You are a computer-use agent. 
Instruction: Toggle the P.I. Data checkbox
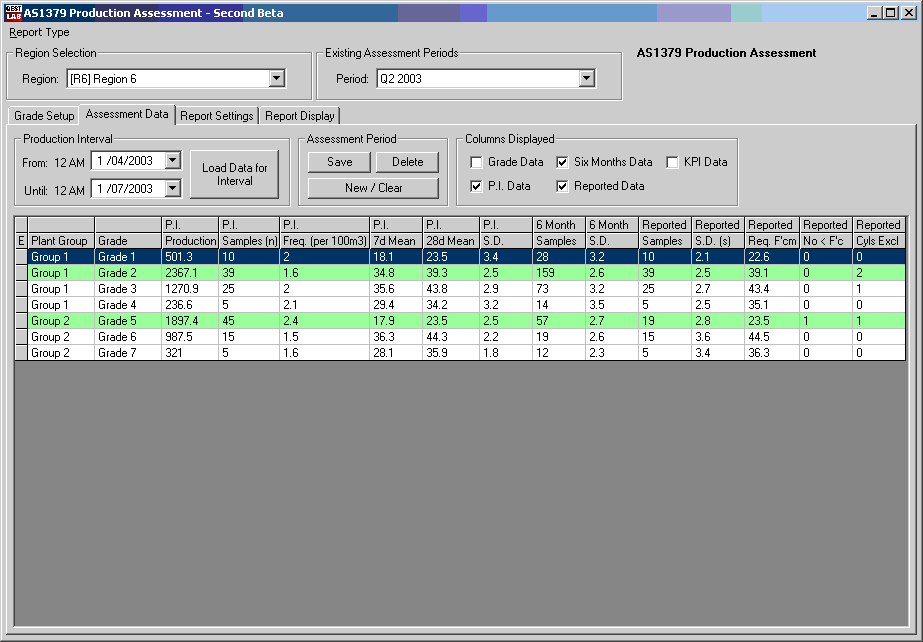coord(477,186)
